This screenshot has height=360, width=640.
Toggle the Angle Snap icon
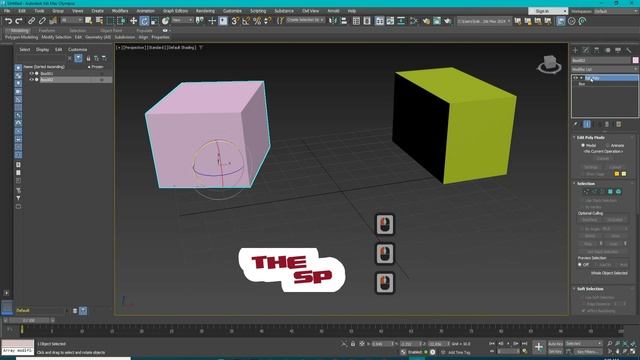pos(246,21)
